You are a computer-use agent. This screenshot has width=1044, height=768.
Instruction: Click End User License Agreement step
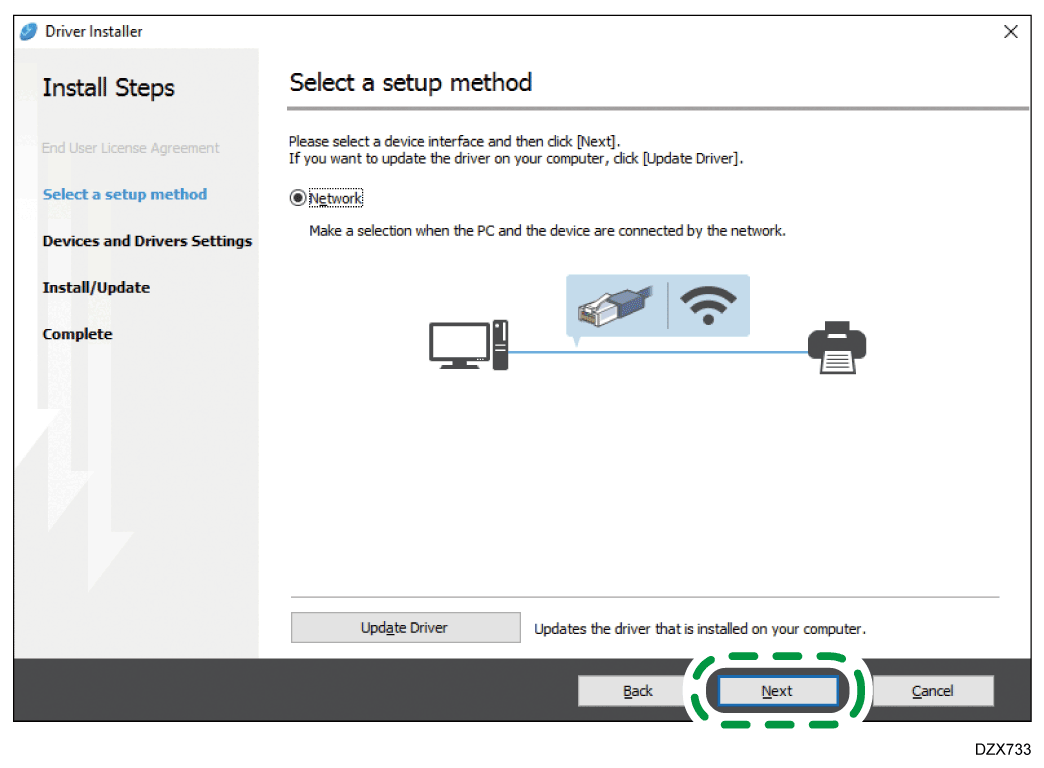pyautogui.click(x=130, y=148)
